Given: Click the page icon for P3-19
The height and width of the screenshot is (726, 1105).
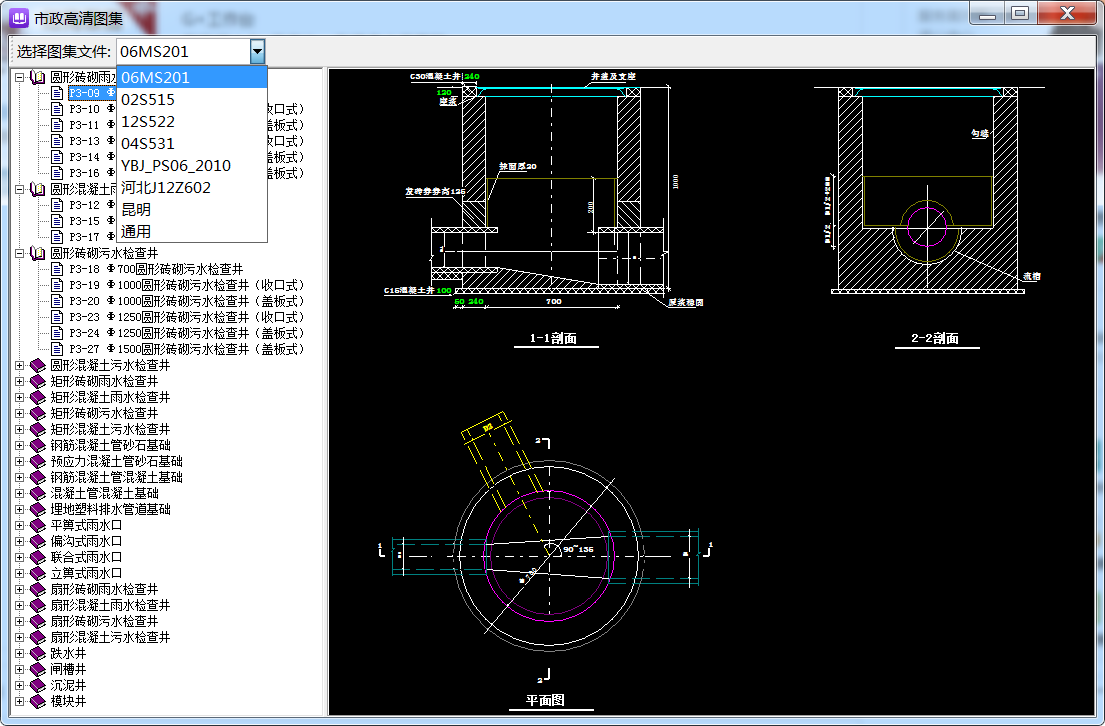Looking at the screenshot, I should click(x=58, y=285).
